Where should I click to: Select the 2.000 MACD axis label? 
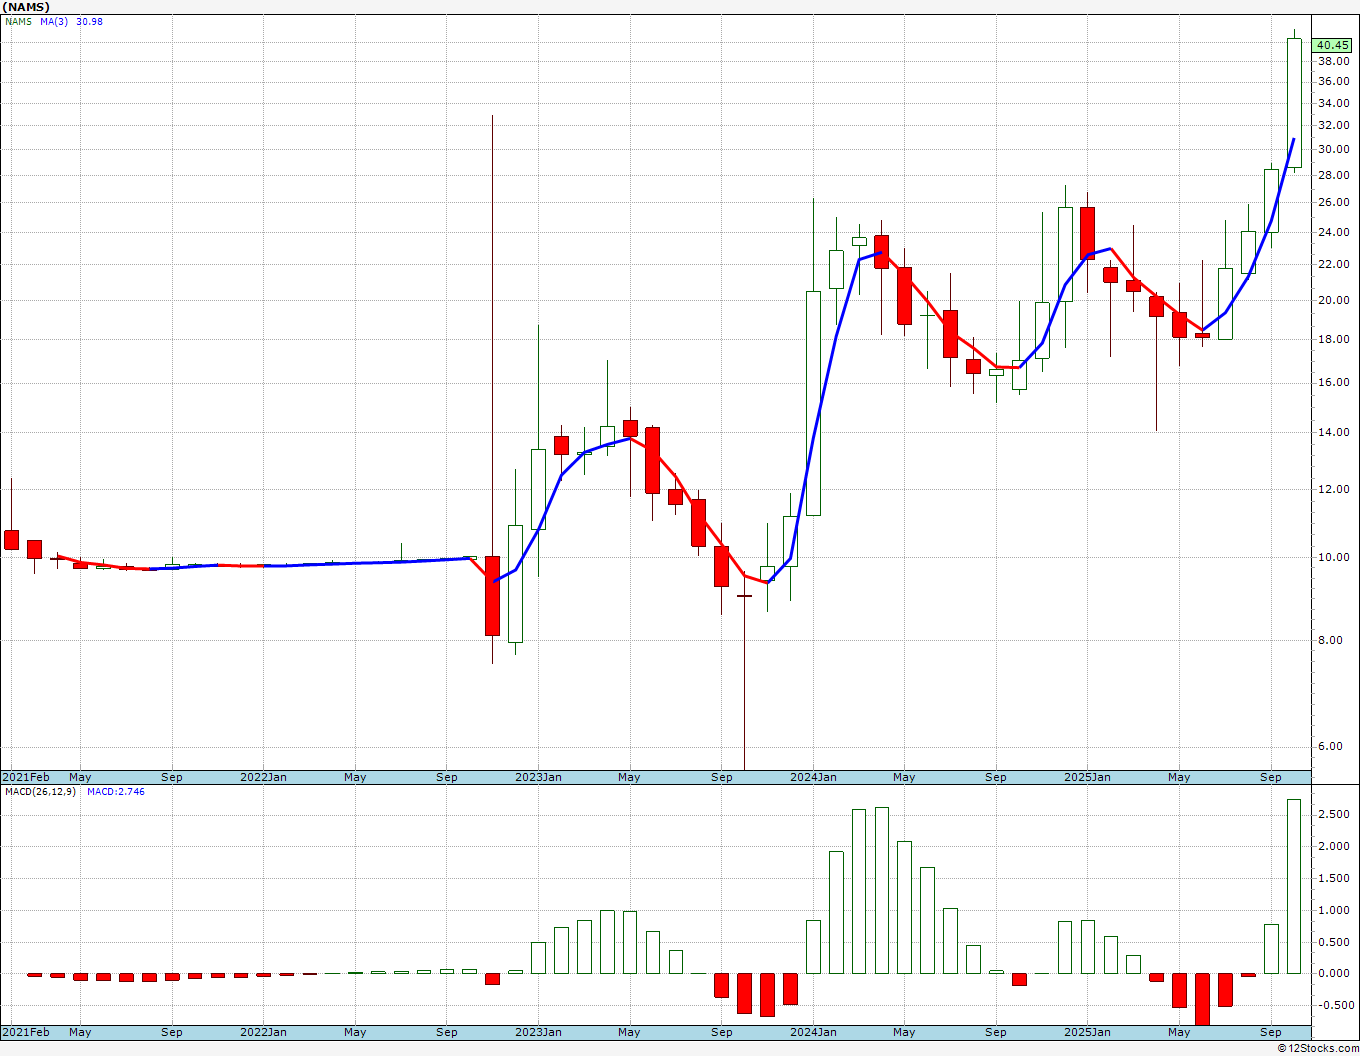[1335, 847]
